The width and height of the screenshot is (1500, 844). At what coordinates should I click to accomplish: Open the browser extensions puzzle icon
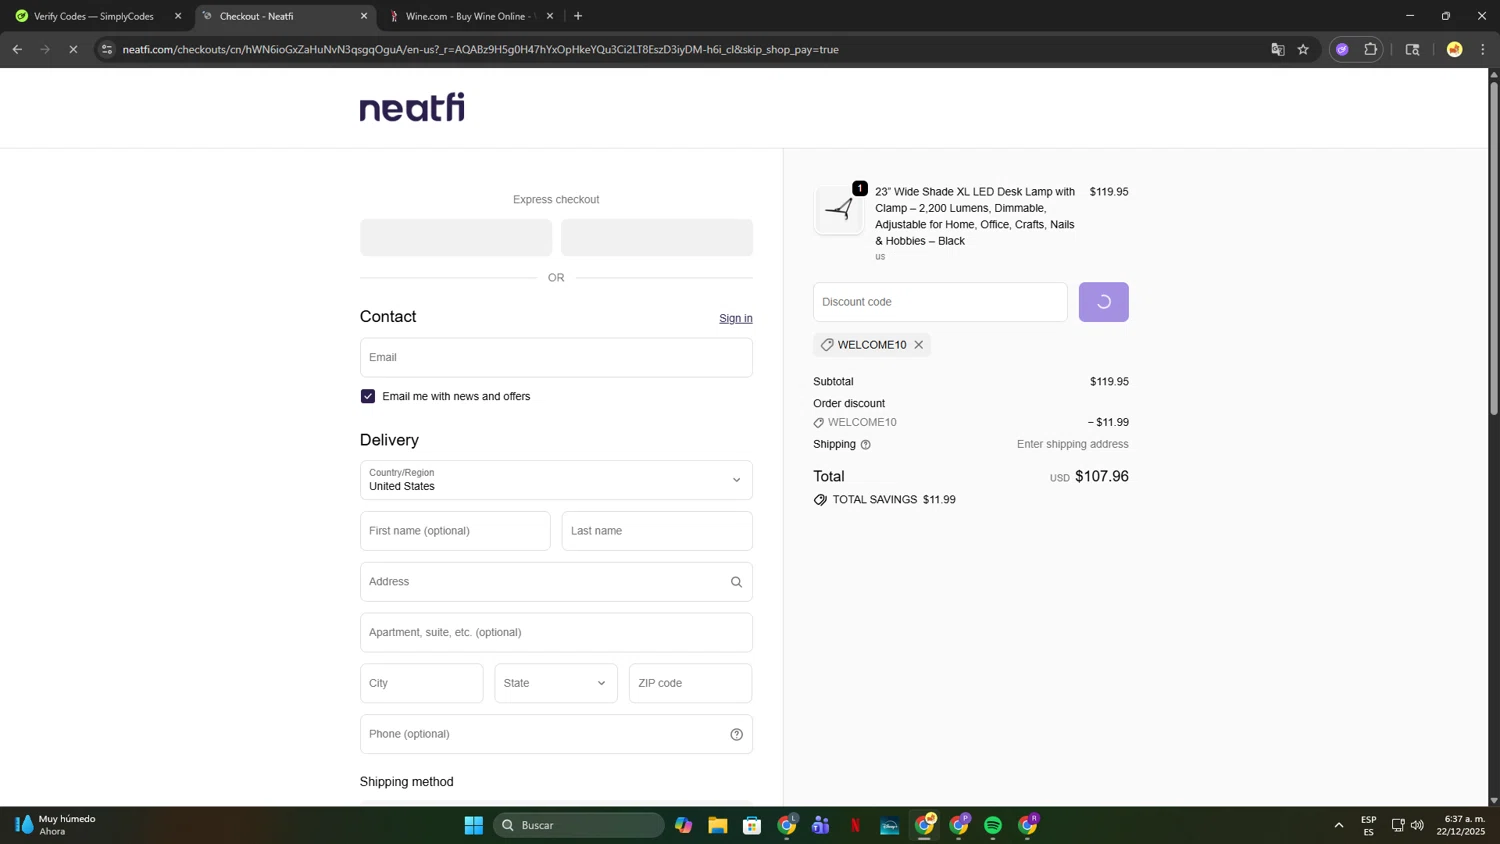click(1371, 49)
